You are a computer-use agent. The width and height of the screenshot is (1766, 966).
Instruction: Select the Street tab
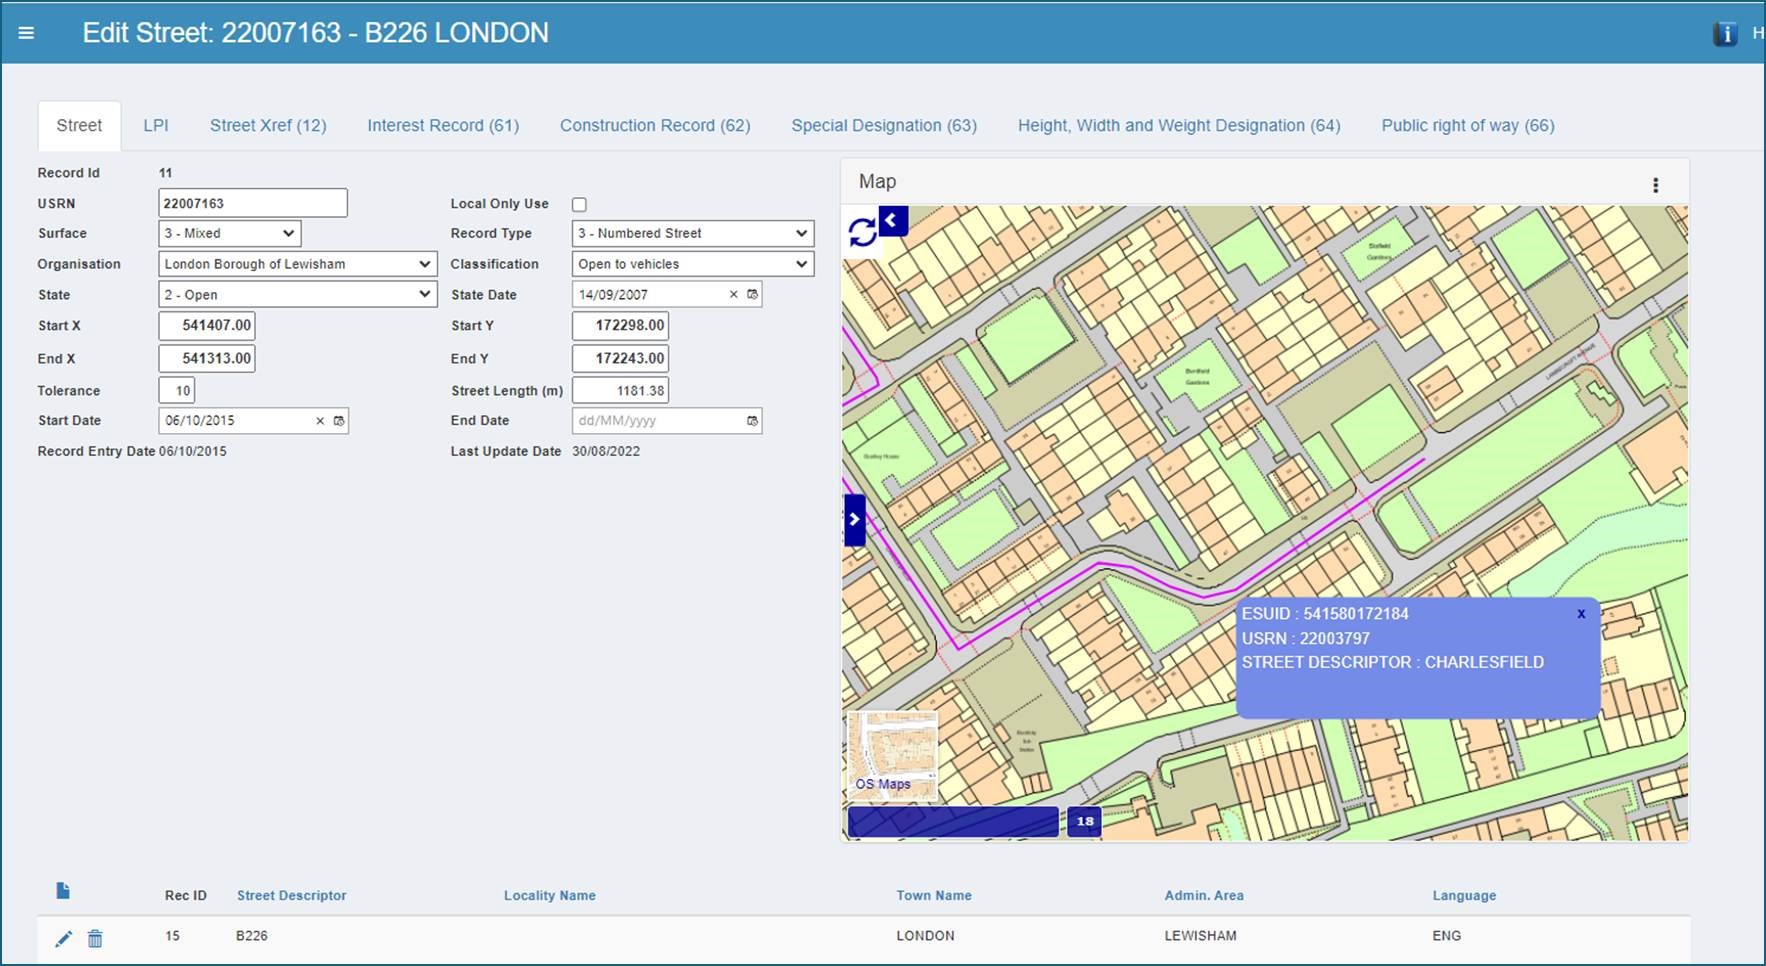[79, 126]
